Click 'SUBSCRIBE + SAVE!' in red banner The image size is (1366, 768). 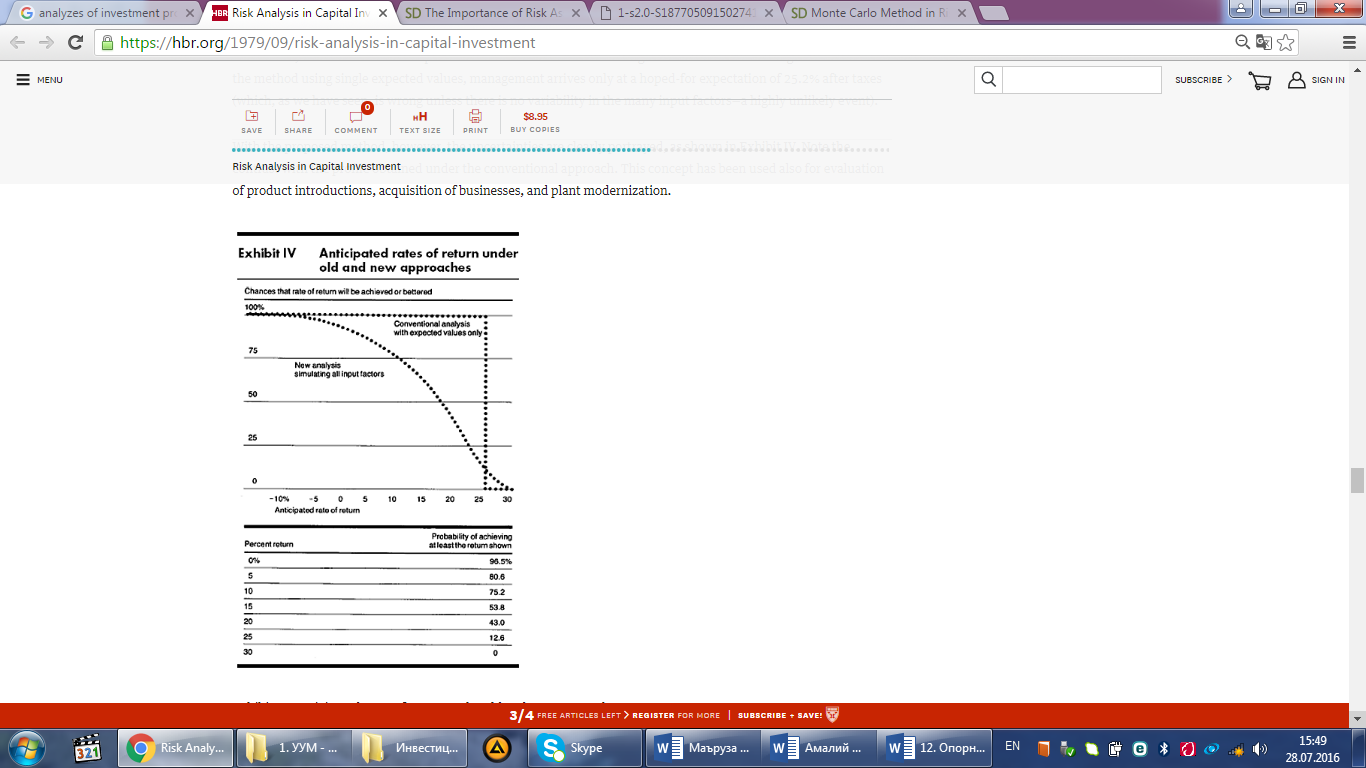[780, 715]
